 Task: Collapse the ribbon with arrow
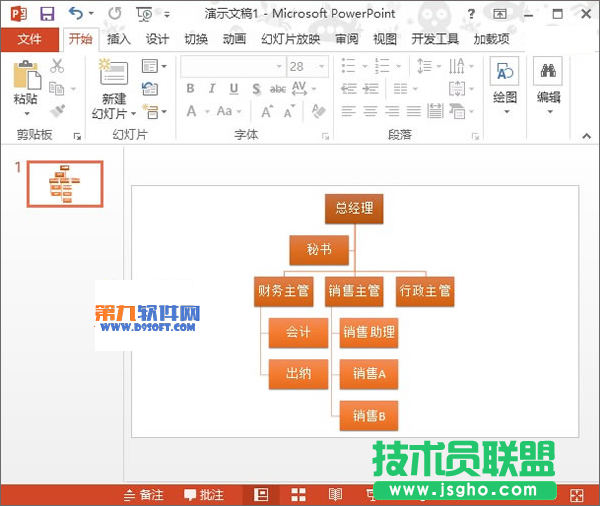point(586,136)
